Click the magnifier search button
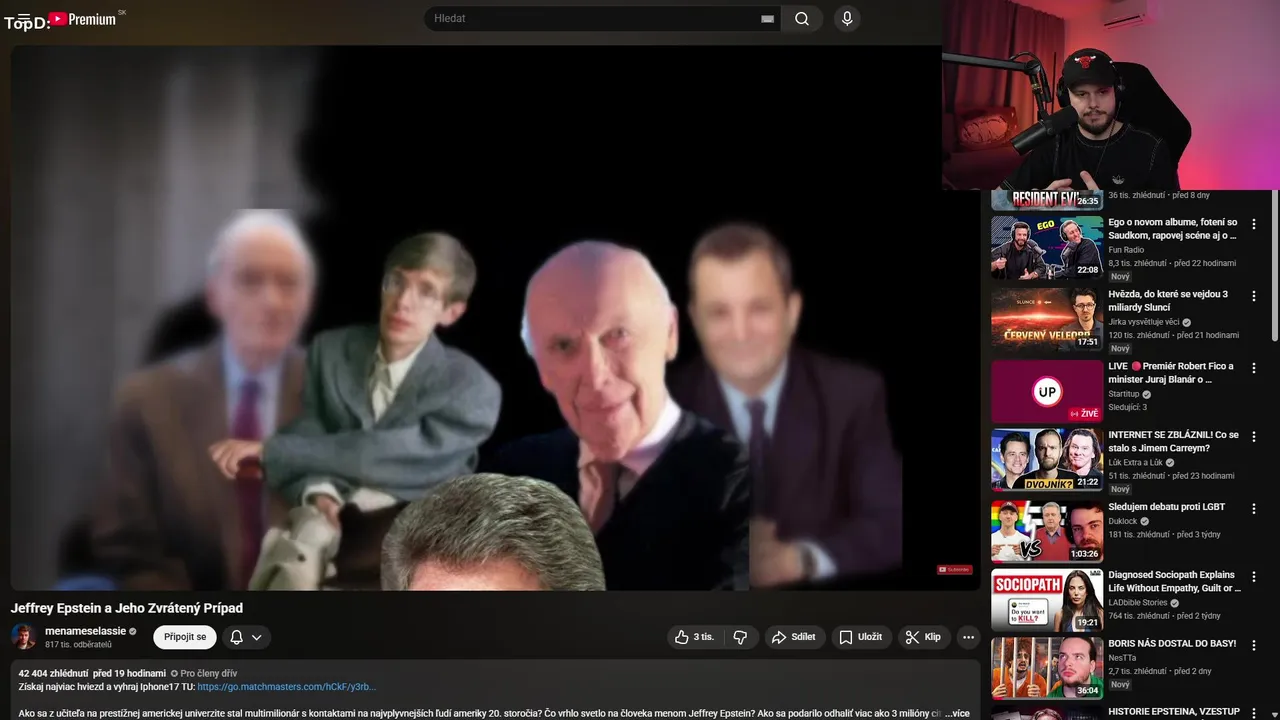The width and height of the screenshot is (1280, 720). point(802,19)
